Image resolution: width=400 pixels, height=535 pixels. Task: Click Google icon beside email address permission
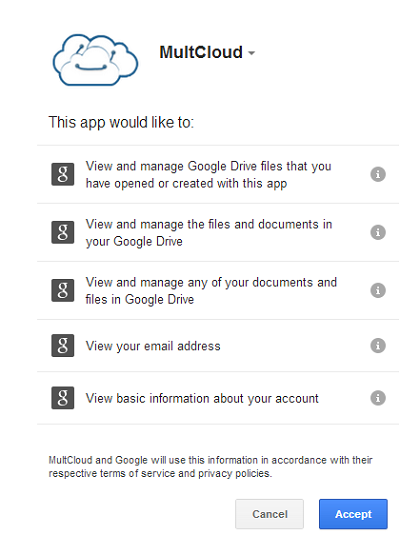point(62,345)
